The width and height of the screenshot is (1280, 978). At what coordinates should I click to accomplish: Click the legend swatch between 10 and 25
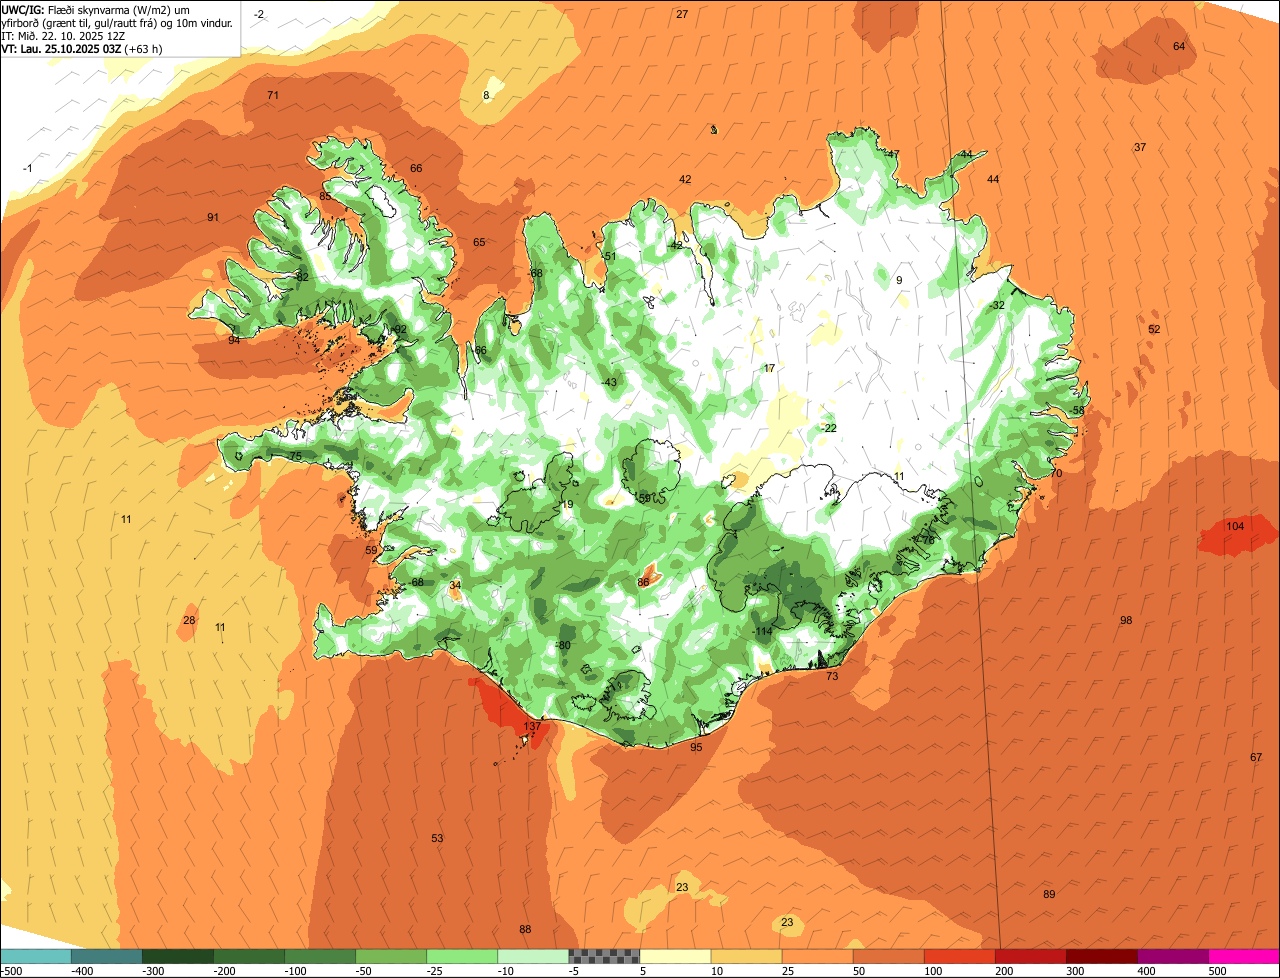747,956
